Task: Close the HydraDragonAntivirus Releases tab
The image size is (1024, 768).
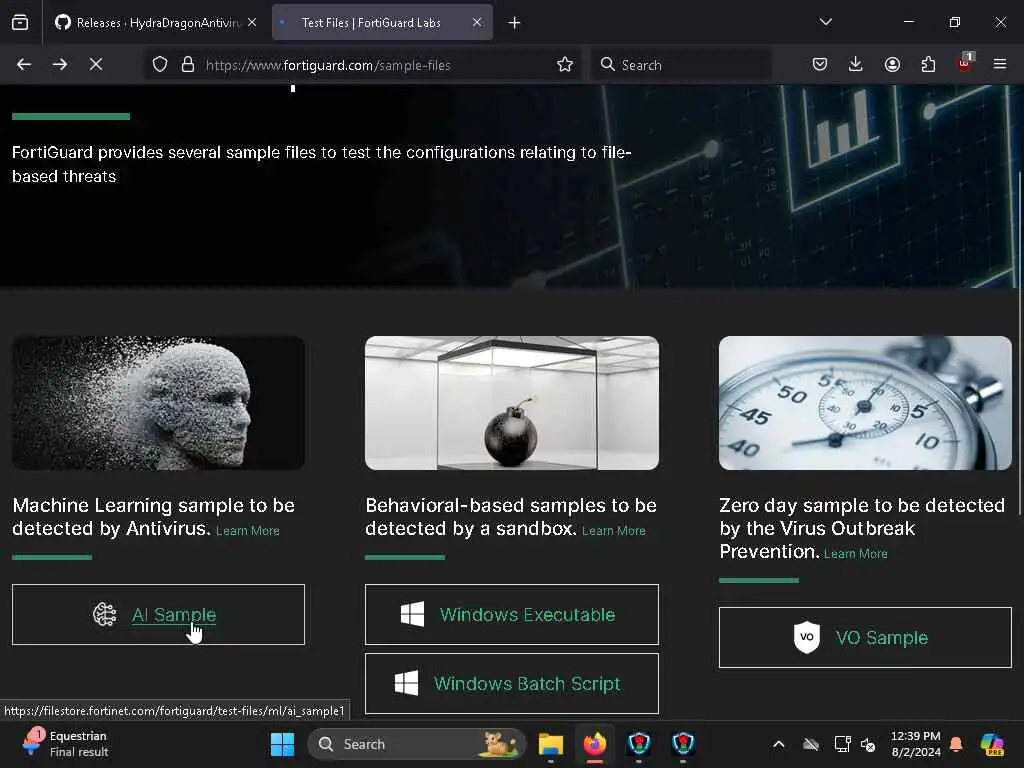Action: tap(252, 22)
